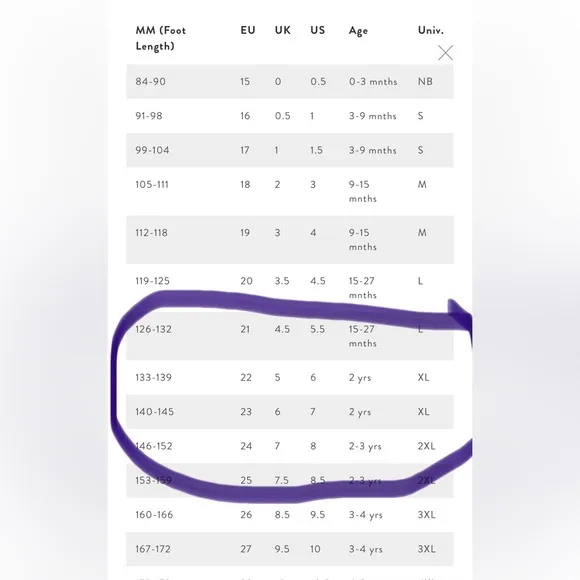Click the MM (Foot Length) column header
Screen dimensions: 580x580
click(161, 38)
